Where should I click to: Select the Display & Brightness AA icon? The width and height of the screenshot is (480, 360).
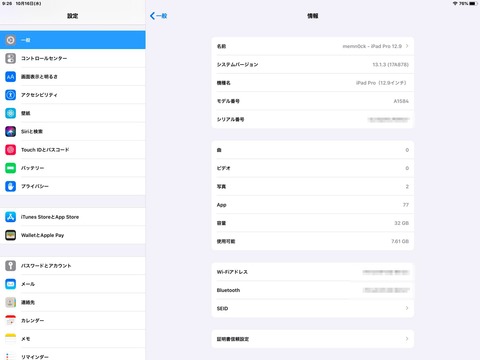coord(10,77)
